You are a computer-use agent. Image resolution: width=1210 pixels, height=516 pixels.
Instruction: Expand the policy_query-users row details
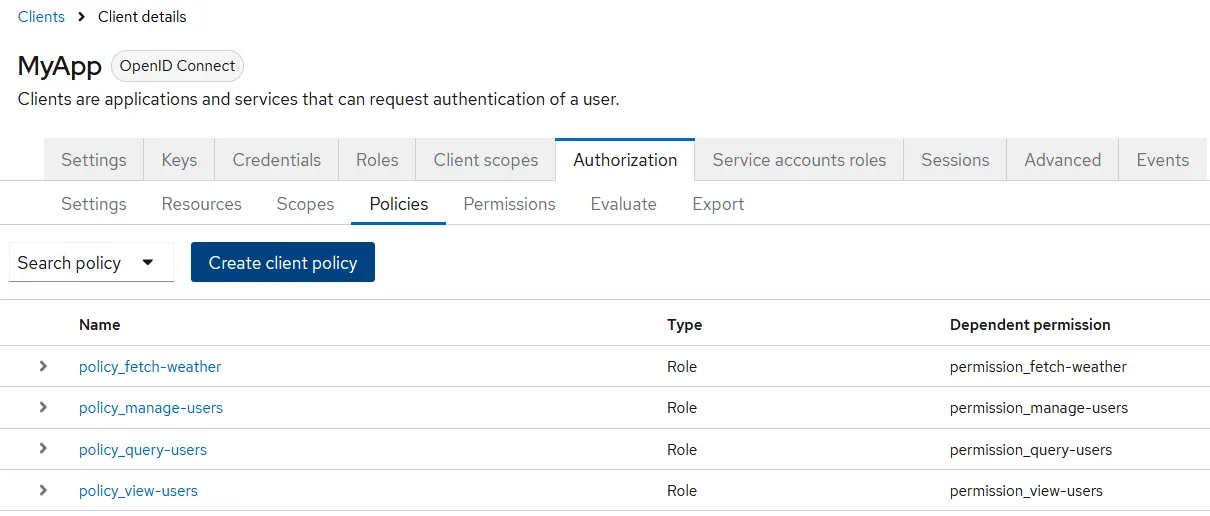tap(43, 449)
